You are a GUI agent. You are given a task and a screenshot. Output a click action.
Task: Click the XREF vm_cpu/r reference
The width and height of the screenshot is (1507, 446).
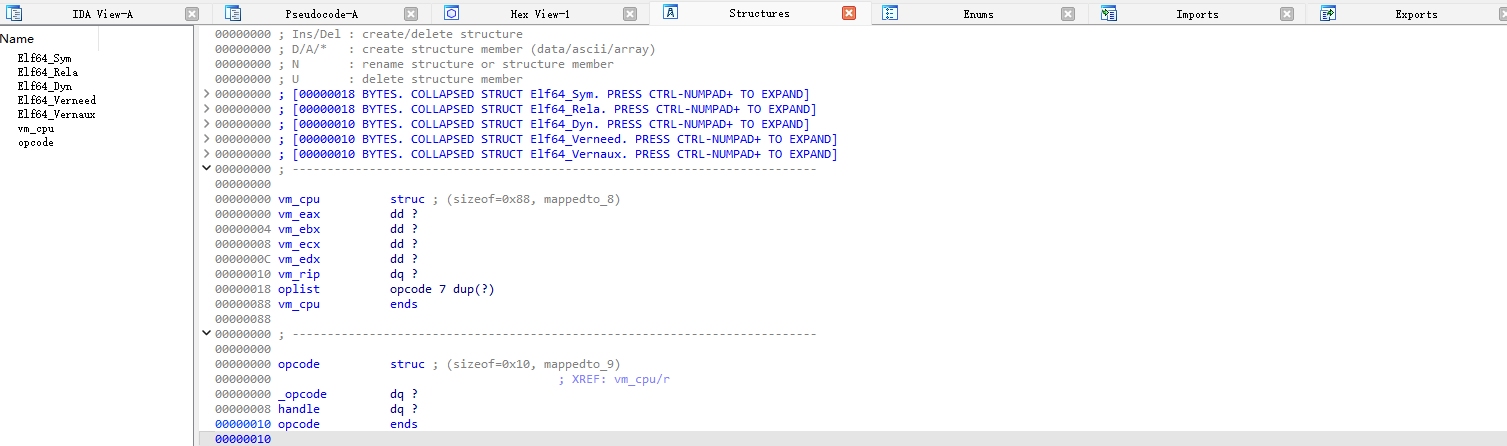pyautogui.click(x=614, y=379)
